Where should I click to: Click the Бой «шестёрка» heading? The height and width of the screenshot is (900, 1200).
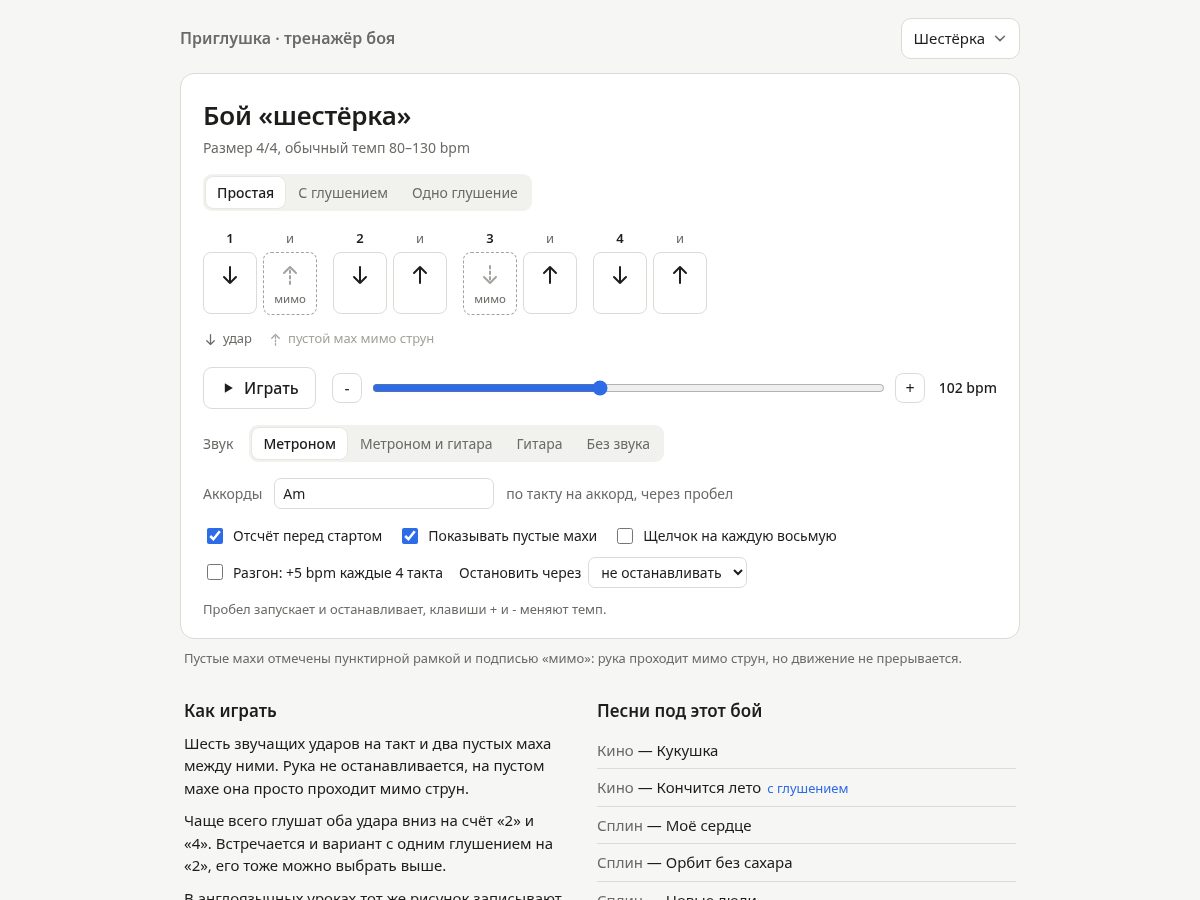307,116
